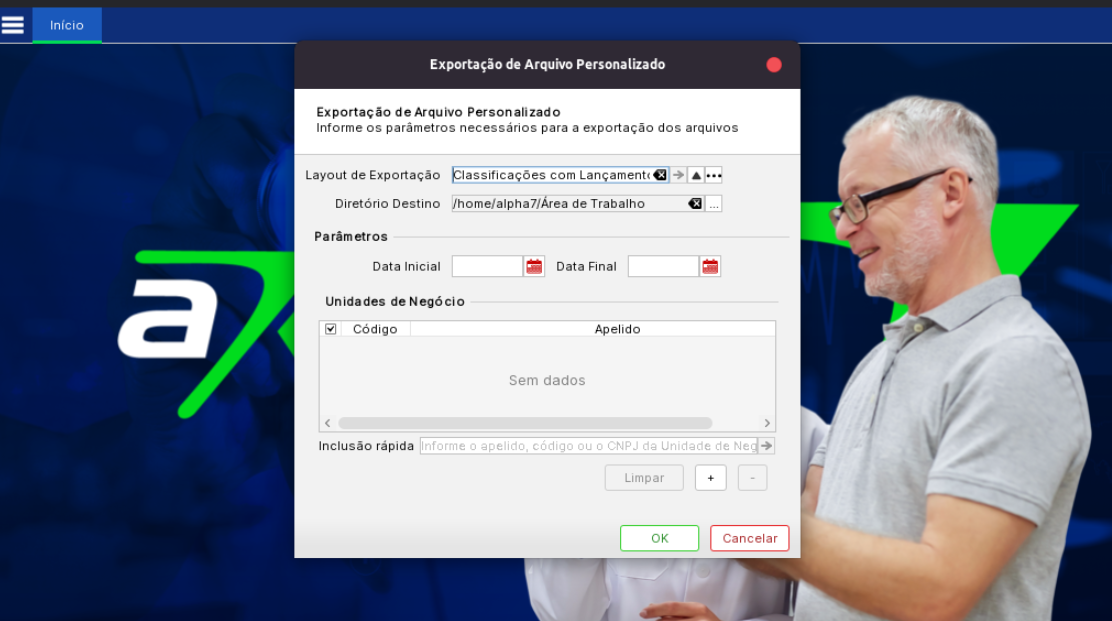
Task: Browse for the Diretório Destino folder
Action: (713, 204)
